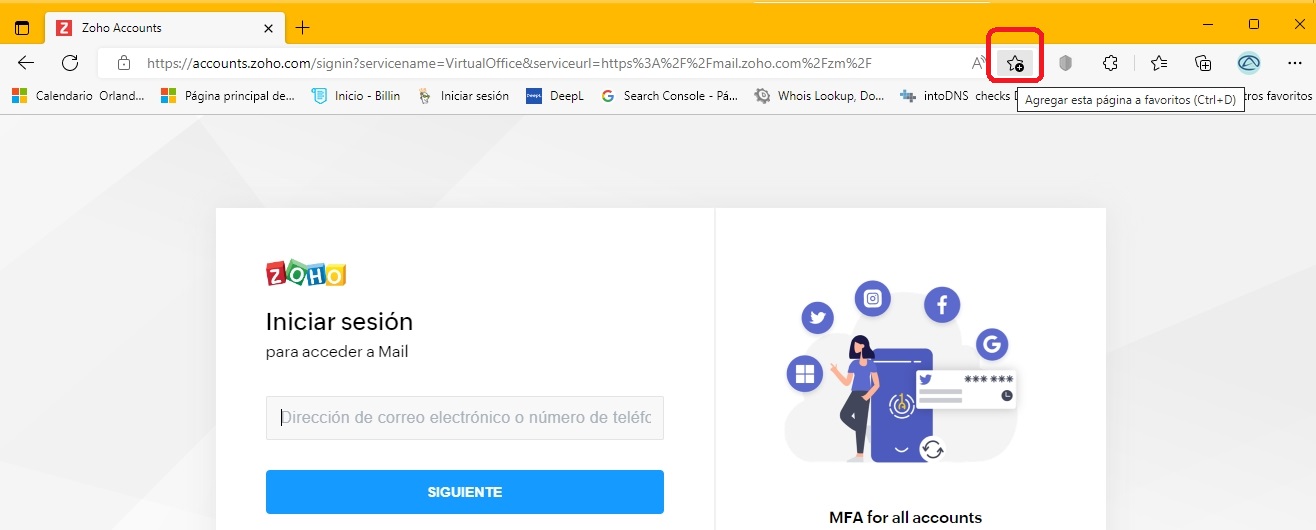Open the Otros favoritos bookmarks folder

click(1279, 96)
